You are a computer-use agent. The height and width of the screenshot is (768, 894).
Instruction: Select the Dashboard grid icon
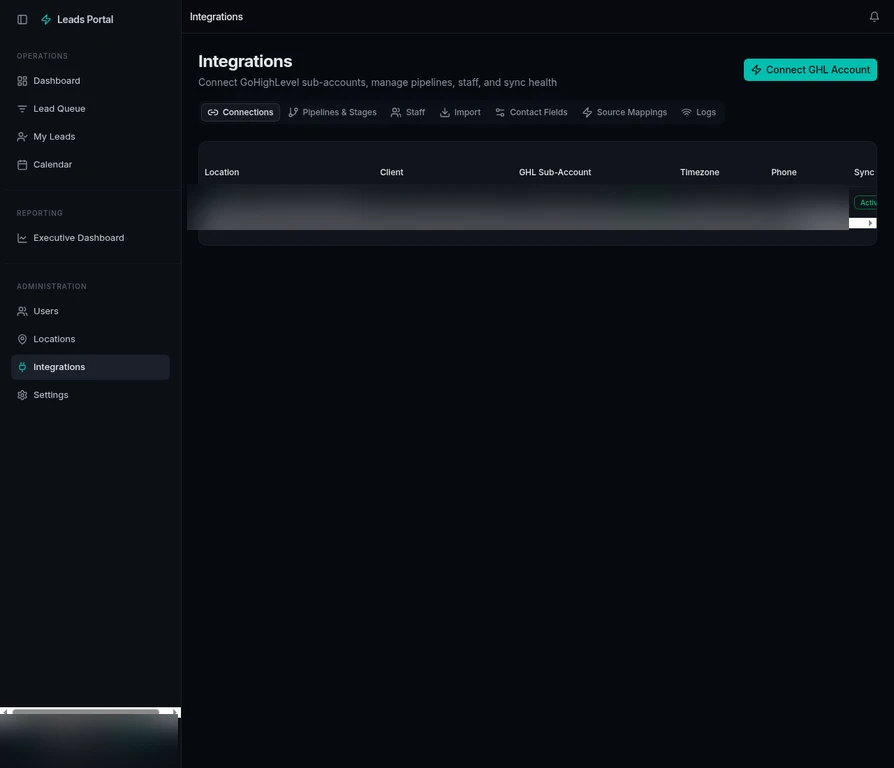point(21,80)
